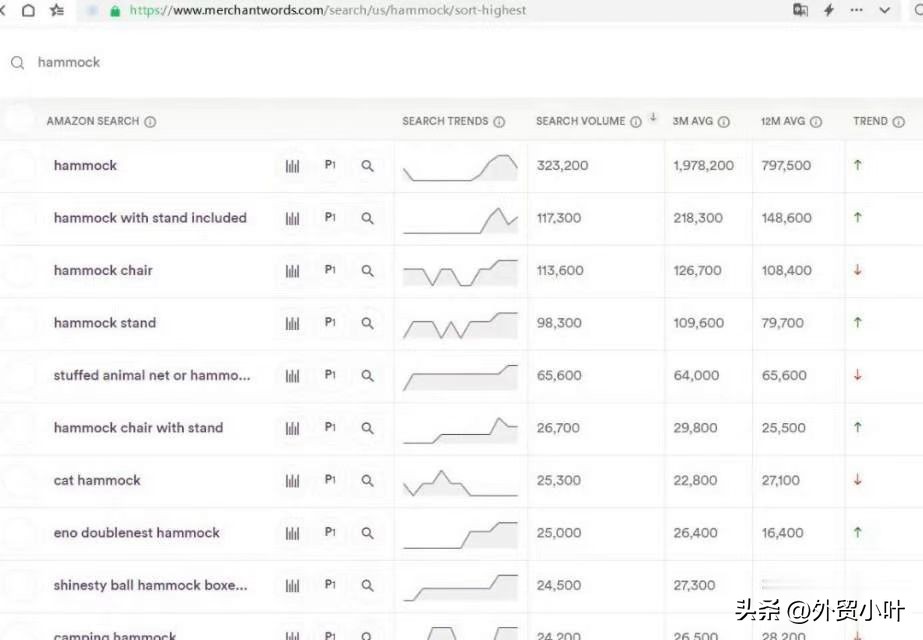The width and height of the screenshot is (923, 640).
Task: Open stuffed animal net or hammock keyword
Action: pyautogui.click(x=152, y=376)
